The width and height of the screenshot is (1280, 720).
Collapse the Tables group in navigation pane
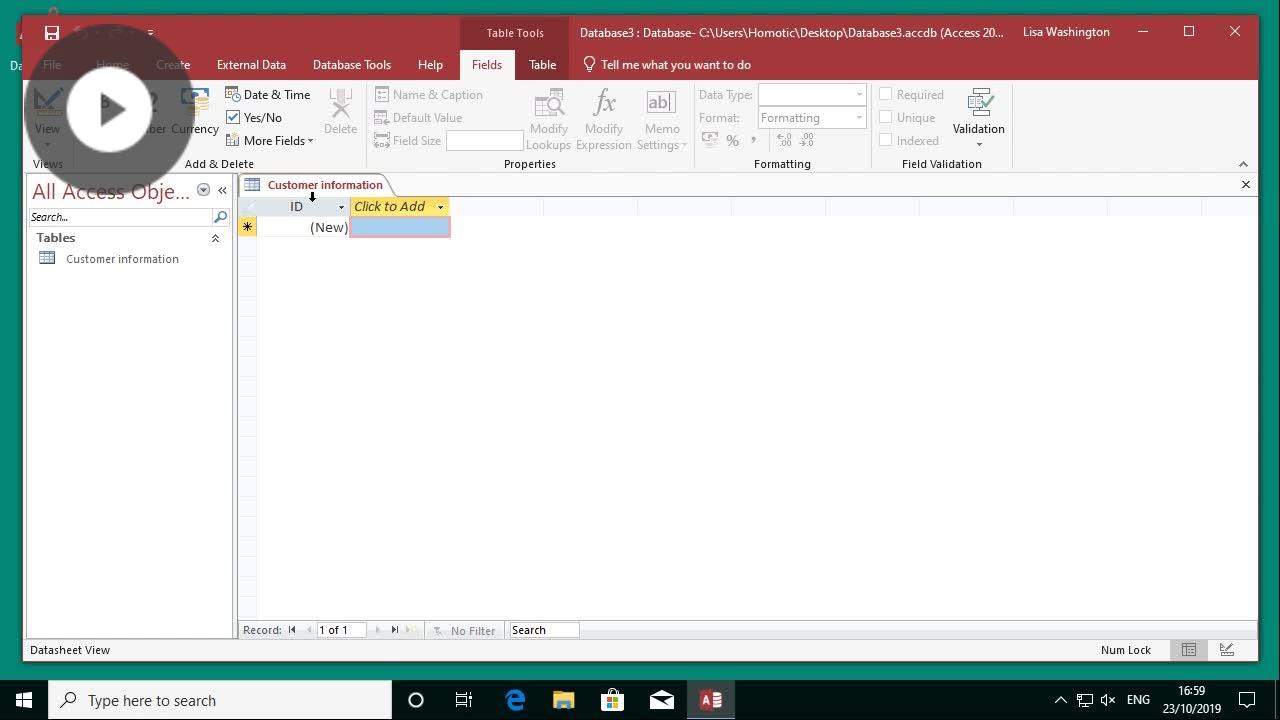click(x=215, y=238)
